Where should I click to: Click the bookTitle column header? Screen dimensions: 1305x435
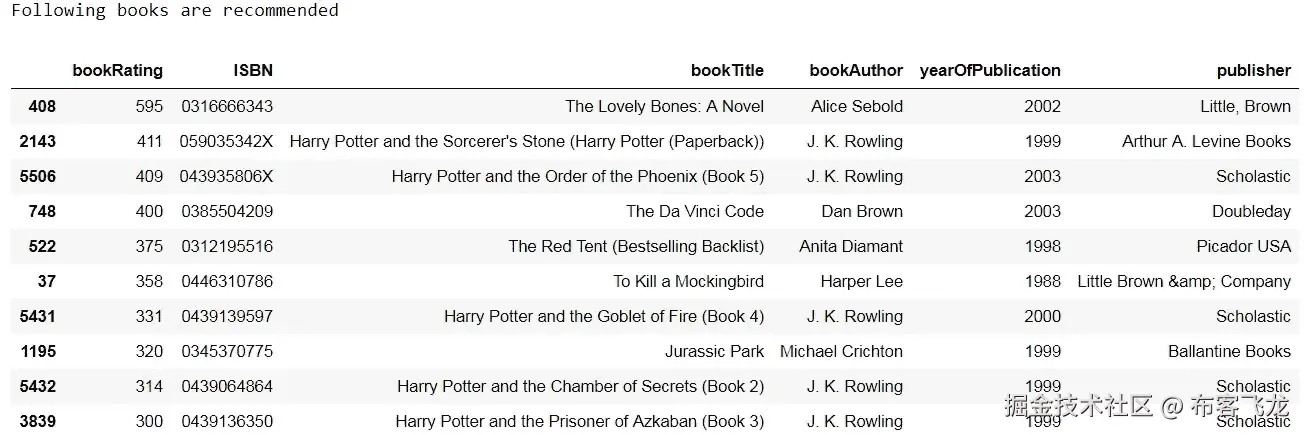(x=727, y=70)
